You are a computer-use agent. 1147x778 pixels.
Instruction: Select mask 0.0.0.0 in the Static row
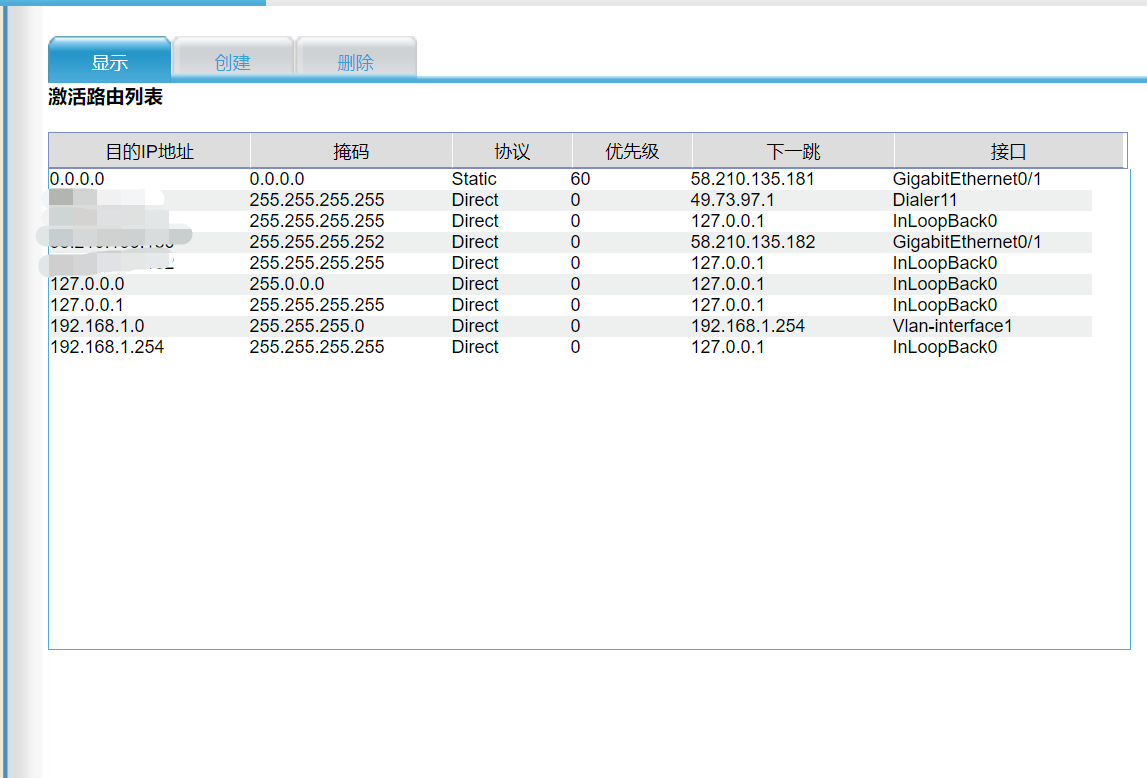pyautogui.click(x=277, y=179)
